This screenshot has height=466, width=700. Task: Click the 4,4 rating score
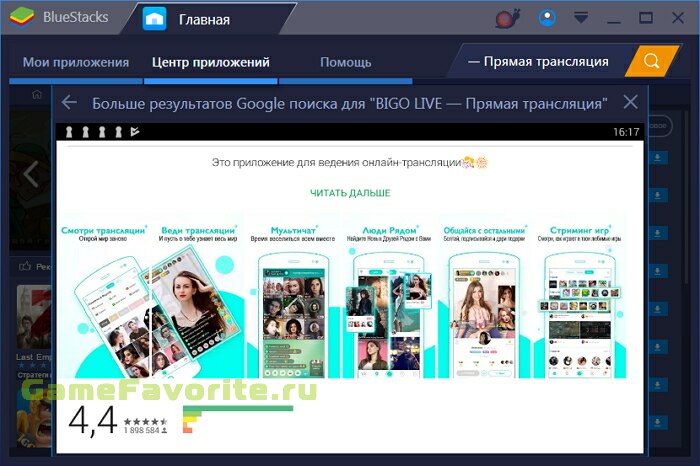click(x=93, y=420)
